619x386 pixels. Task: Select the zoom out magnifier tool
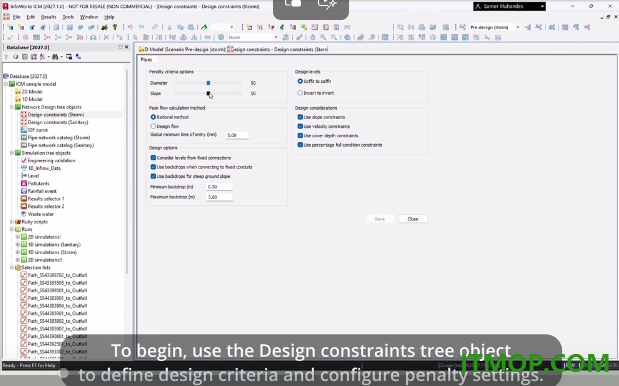334,37
